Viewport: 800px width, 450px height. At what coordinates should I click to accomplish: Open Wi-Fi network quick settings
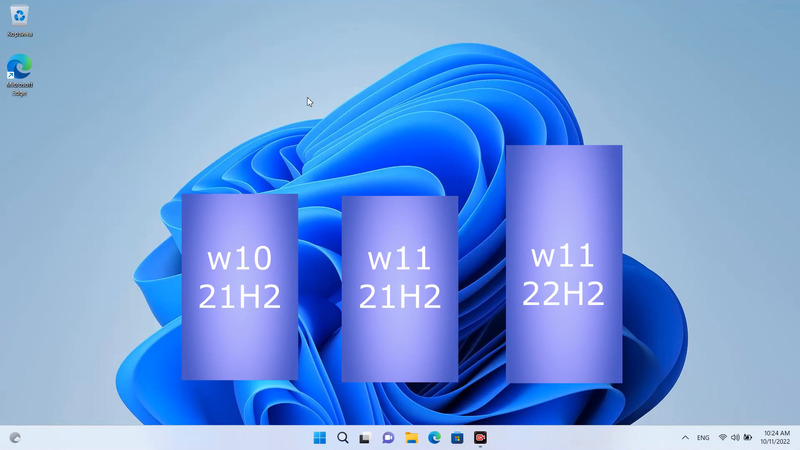[x=722, y=438]
